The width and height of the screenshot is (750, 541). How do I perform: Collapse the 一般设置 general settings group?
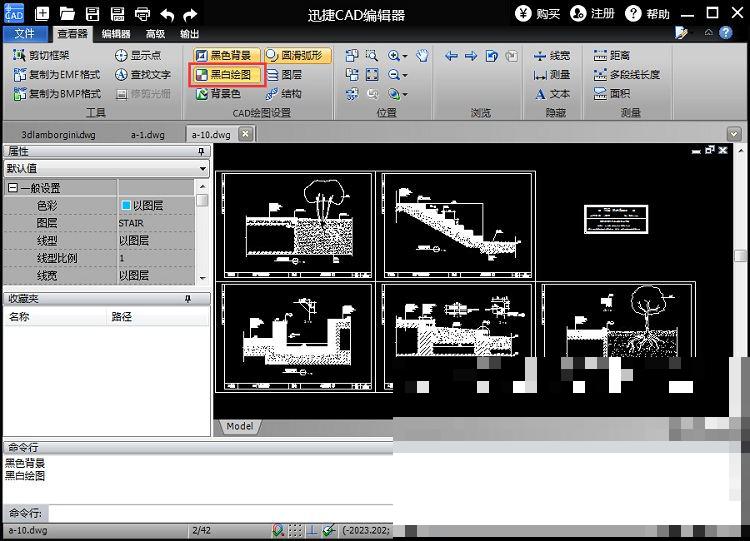pos(12,188)
